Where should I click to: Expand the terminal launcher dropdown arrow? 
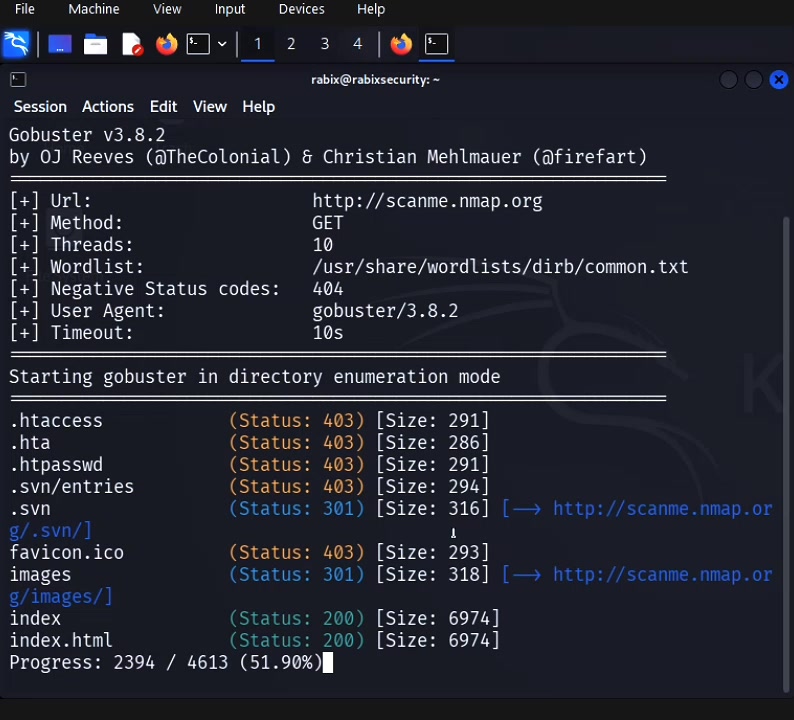click(222, 44)
